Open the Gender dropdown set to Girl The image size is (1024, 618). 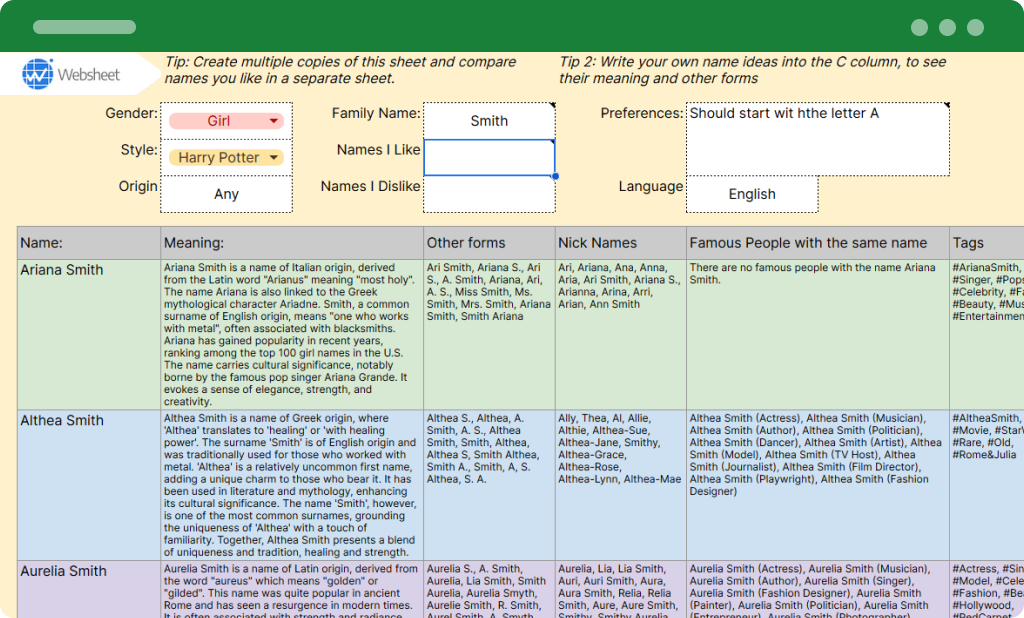point(226,119)
